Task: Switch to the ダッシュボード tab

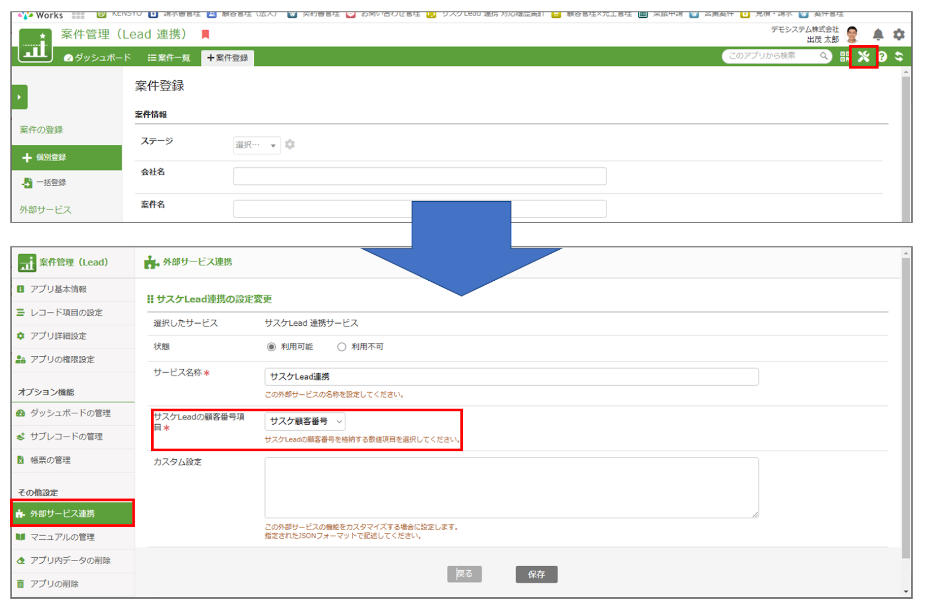Action: click(97, 58)
